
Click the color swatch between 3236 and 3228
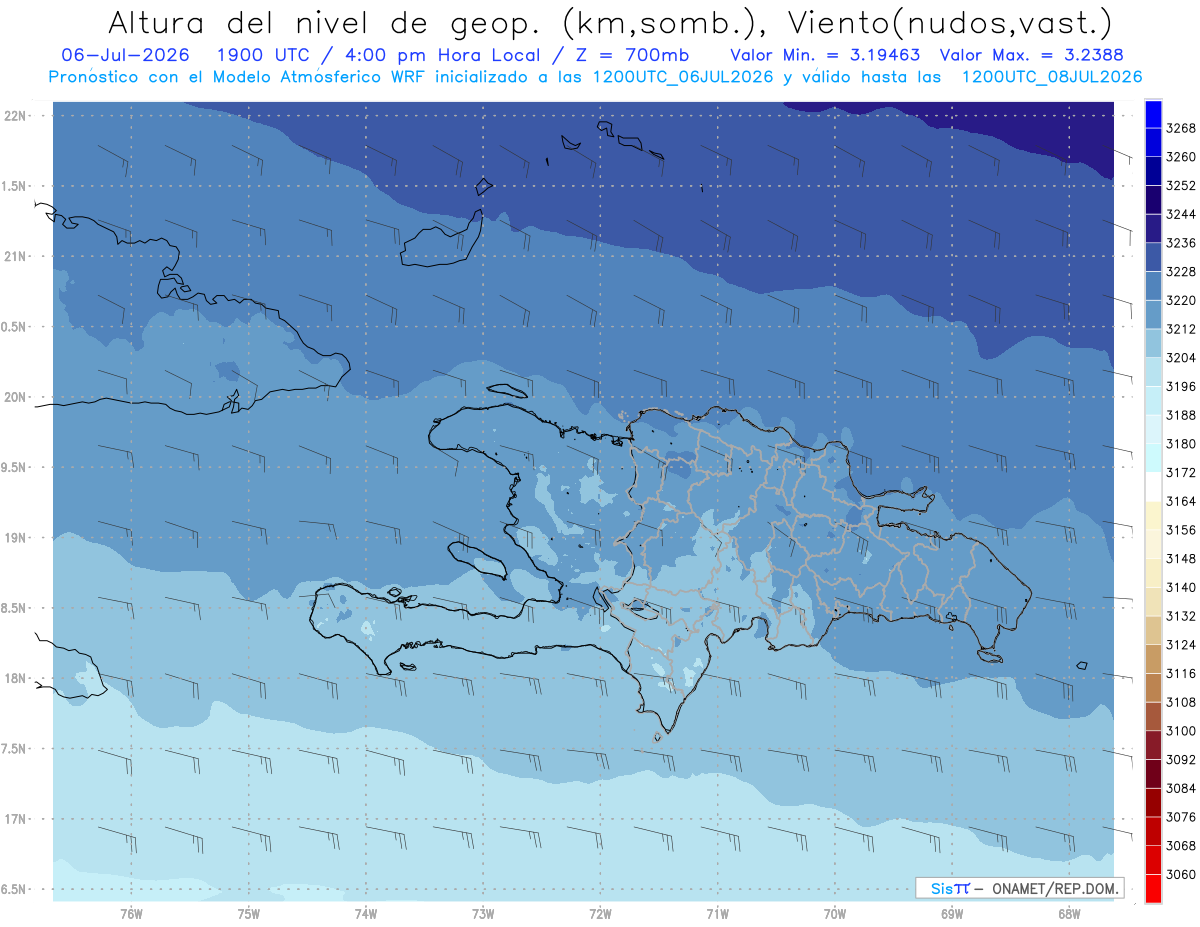(x=1153, y=257)
